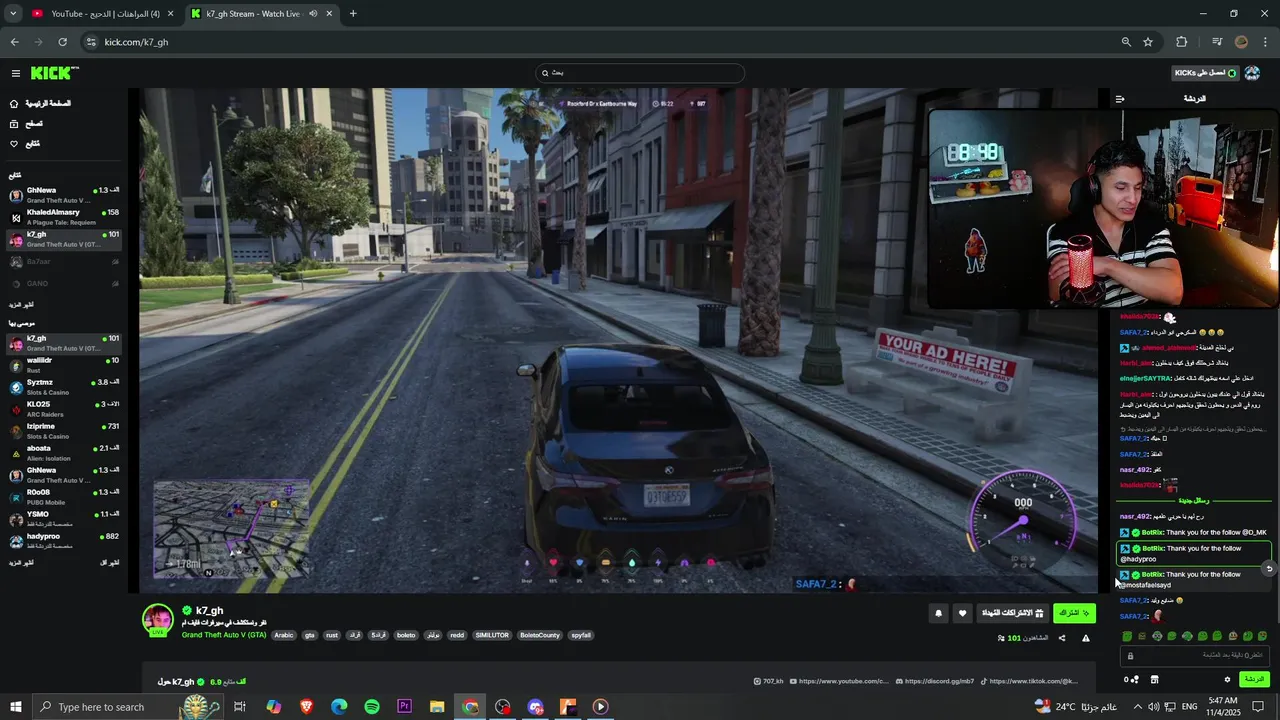This screenshot has height=720, width=1280.
Task: Open Iziprime channel in recommended list
Action: click(x=64, y=431)
